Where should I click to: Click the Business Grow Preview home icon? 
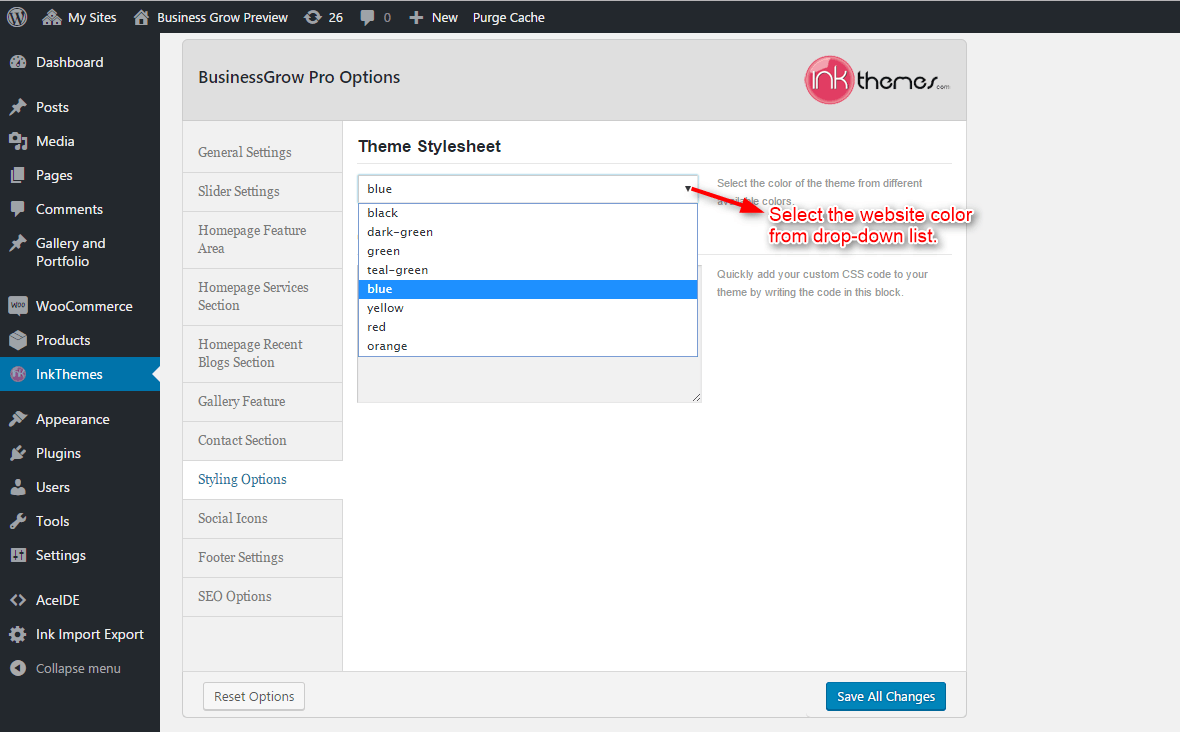(141, 17)
